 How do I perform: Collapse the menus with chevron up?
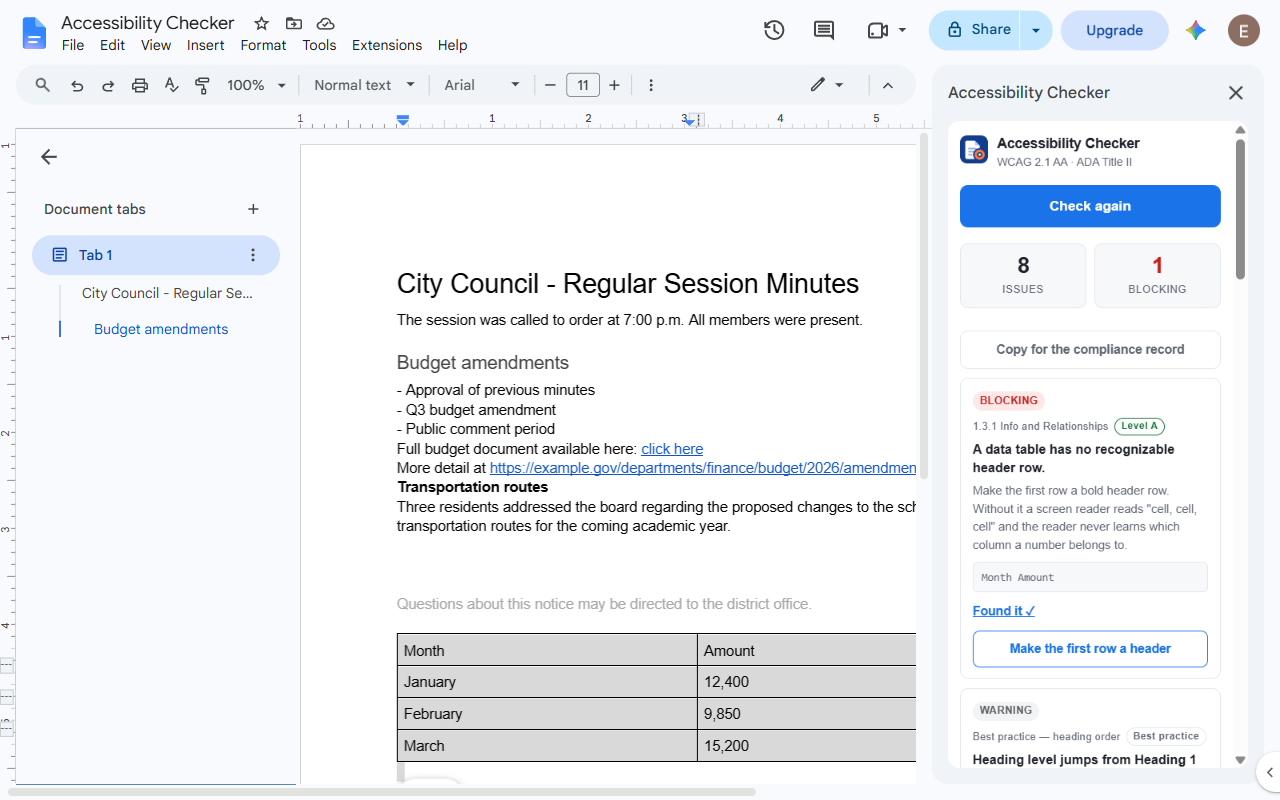point(887,85)
